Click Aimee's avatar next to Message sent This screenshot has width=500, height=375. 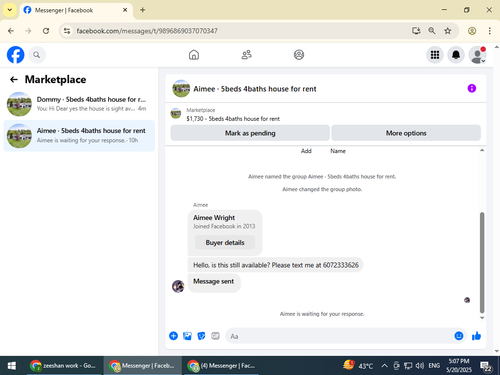coord(178,286)
